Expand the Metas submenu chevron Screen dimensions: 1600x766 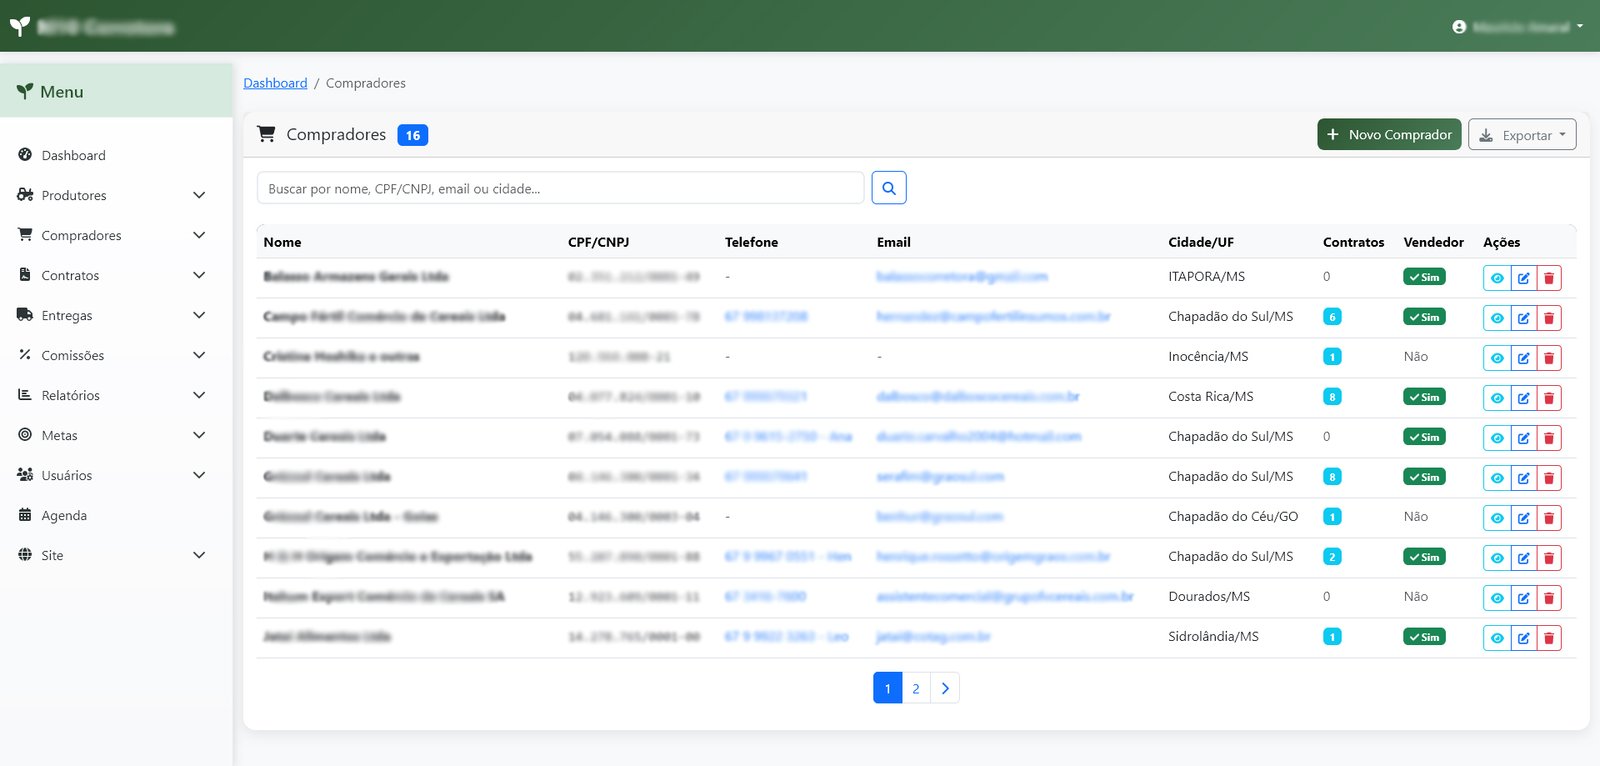tap(199, 435)
